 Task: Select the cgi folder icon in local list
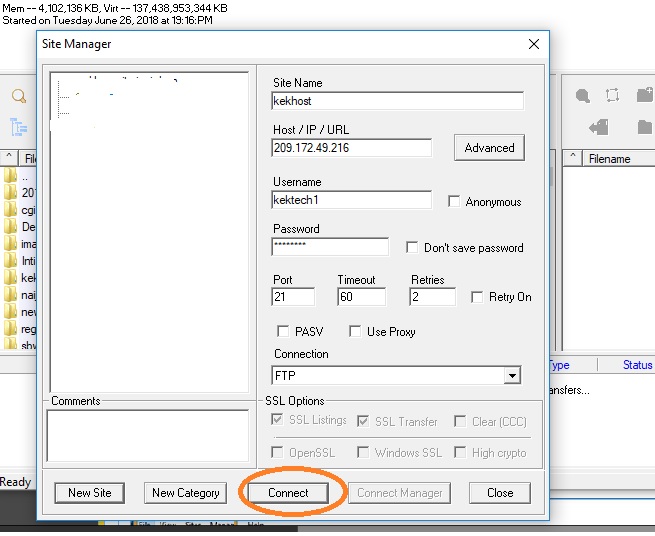click(10, 210)
